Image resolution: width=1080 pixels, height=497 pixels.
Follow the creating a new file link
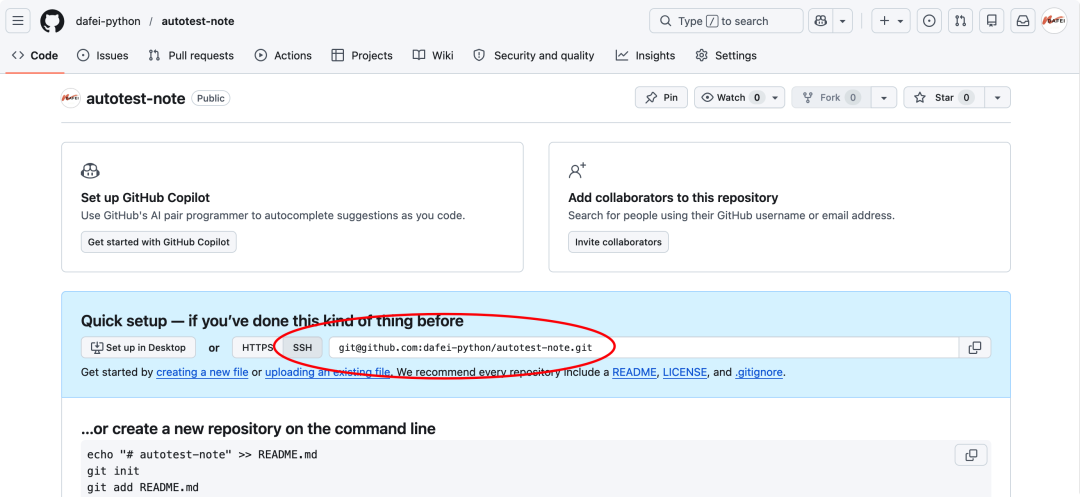coord(202,372)
